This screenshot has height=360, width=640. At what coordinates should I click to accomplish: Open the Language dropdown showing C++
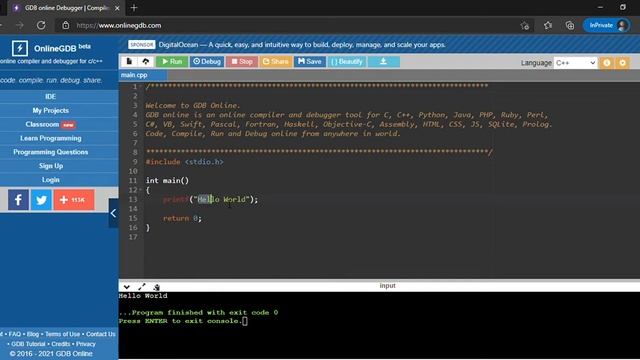pos(575,63)
